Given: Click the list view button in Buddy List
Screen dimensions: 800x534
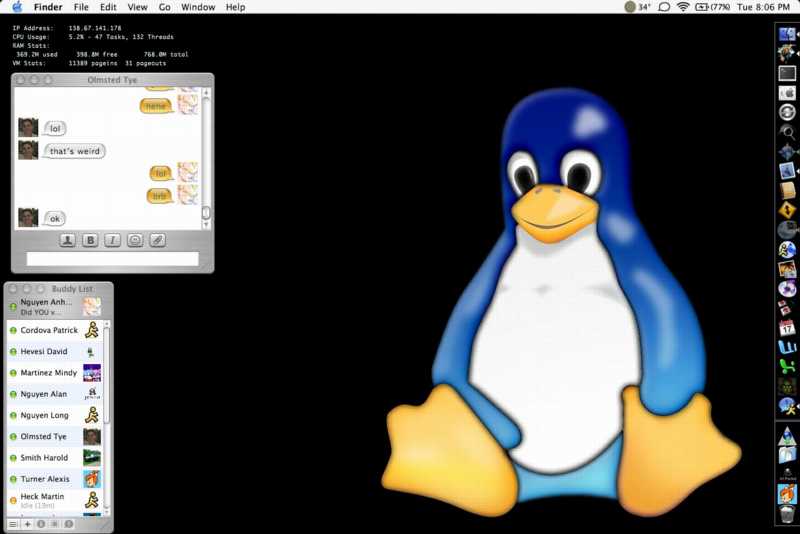Looking at the screenshot, I should (x=14, y=524).
